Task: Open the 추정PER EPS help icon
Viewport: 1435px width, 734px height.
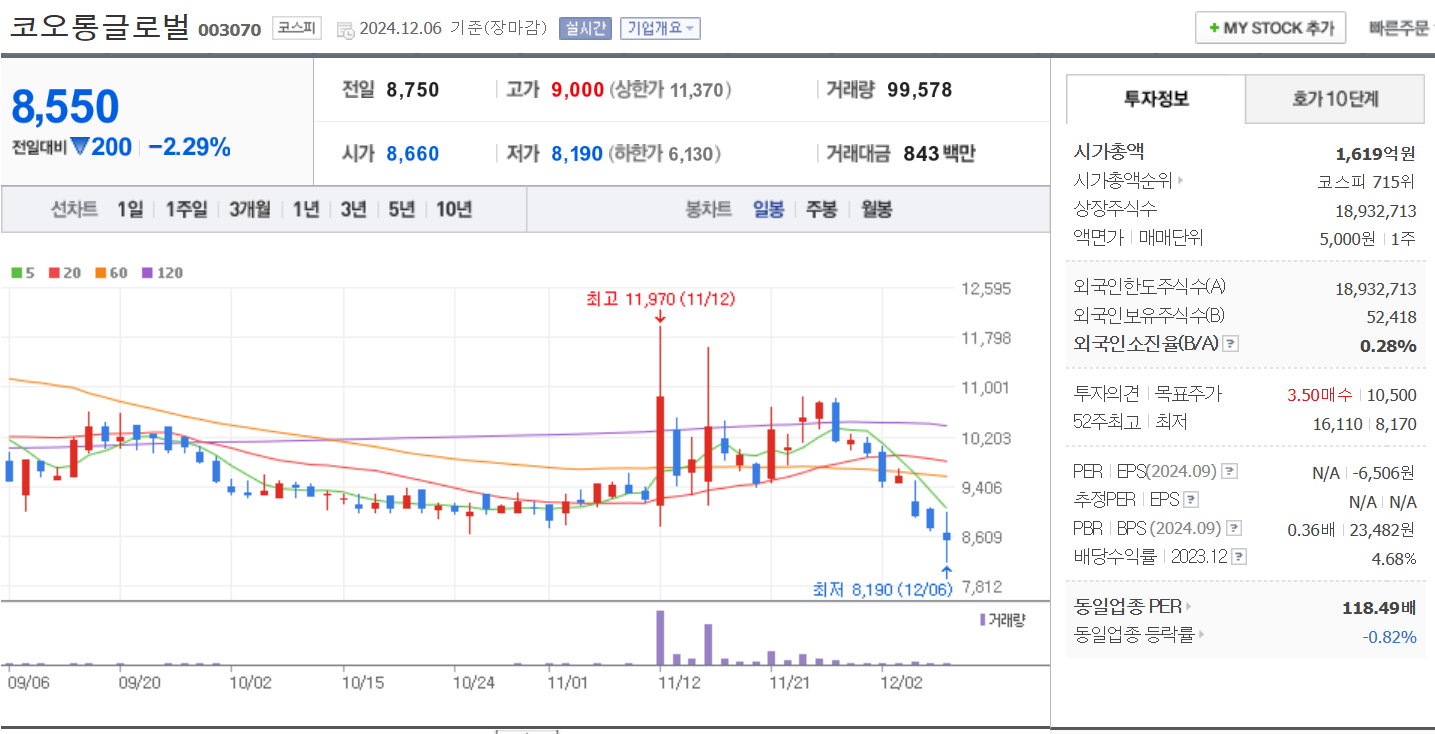Action: 1190,501
